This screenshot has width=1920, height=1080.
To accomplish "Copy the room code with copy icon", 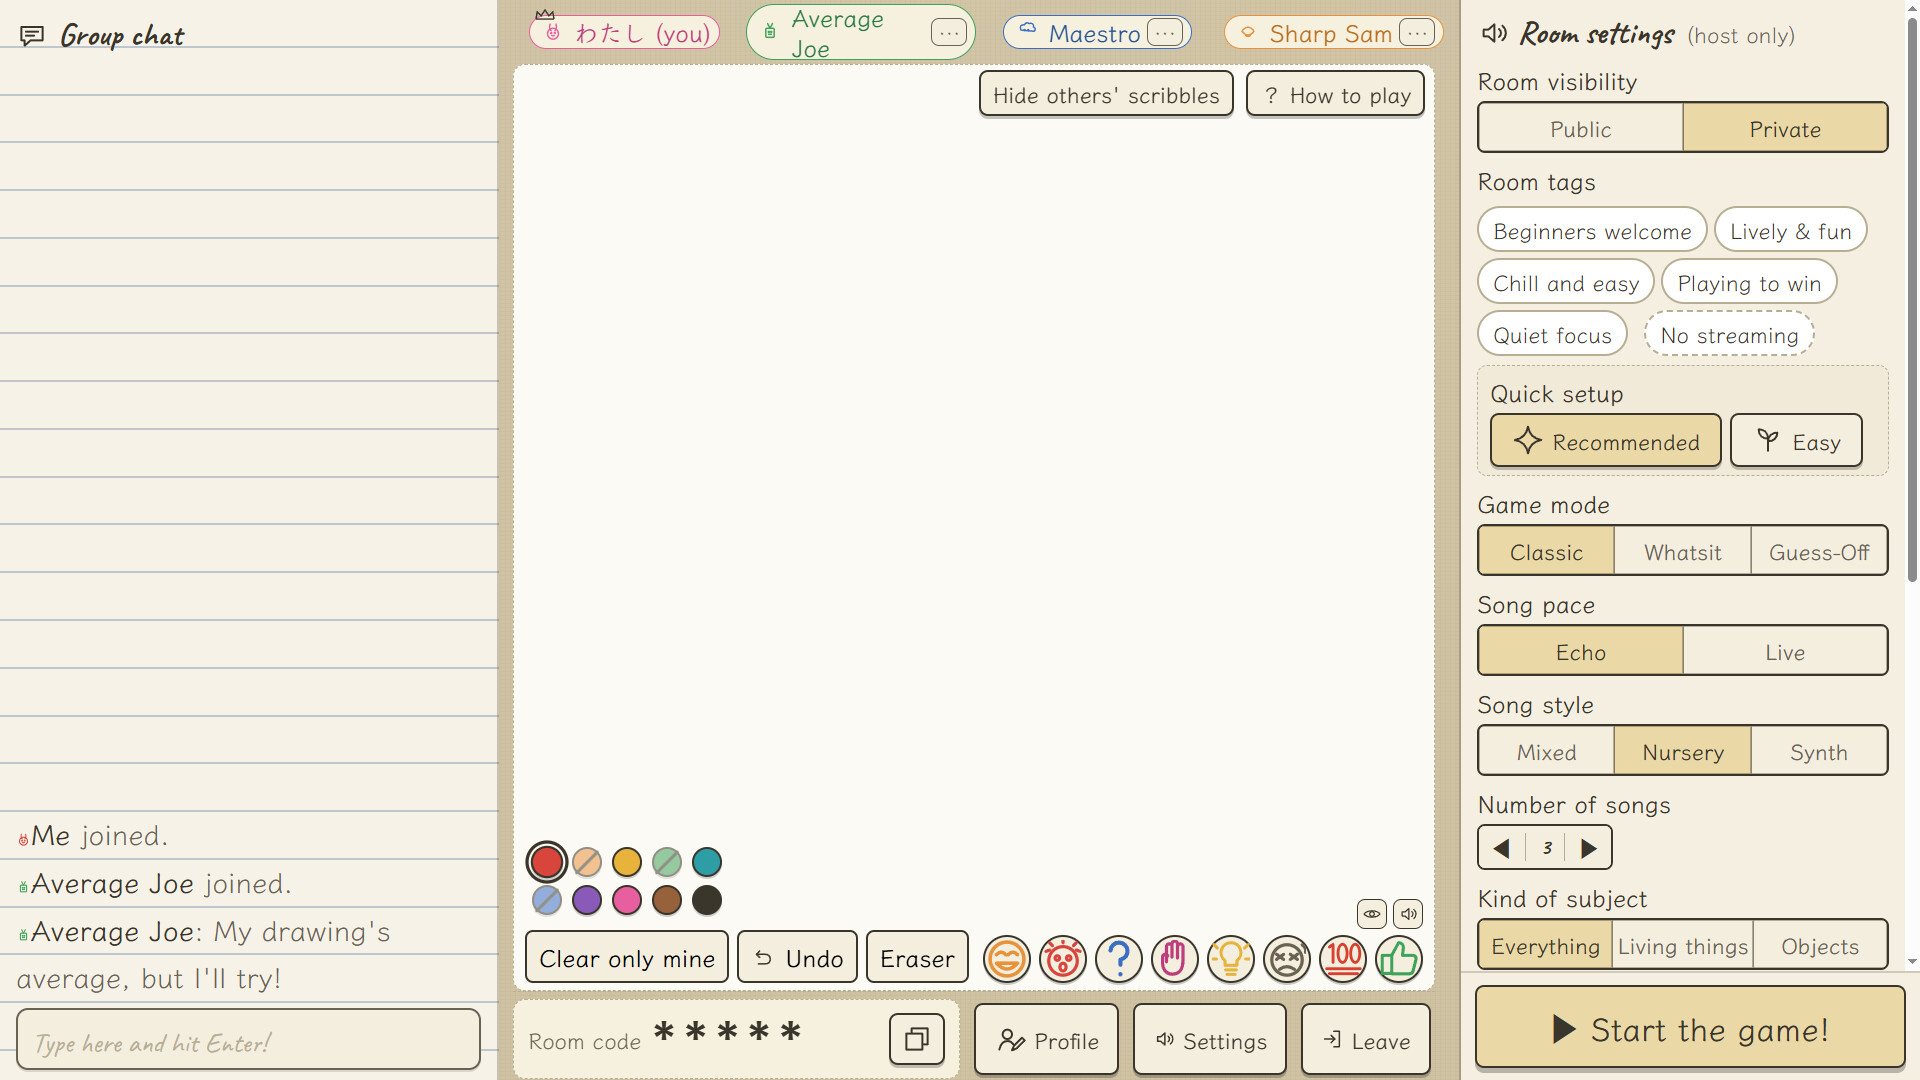I will [916, 1040].
